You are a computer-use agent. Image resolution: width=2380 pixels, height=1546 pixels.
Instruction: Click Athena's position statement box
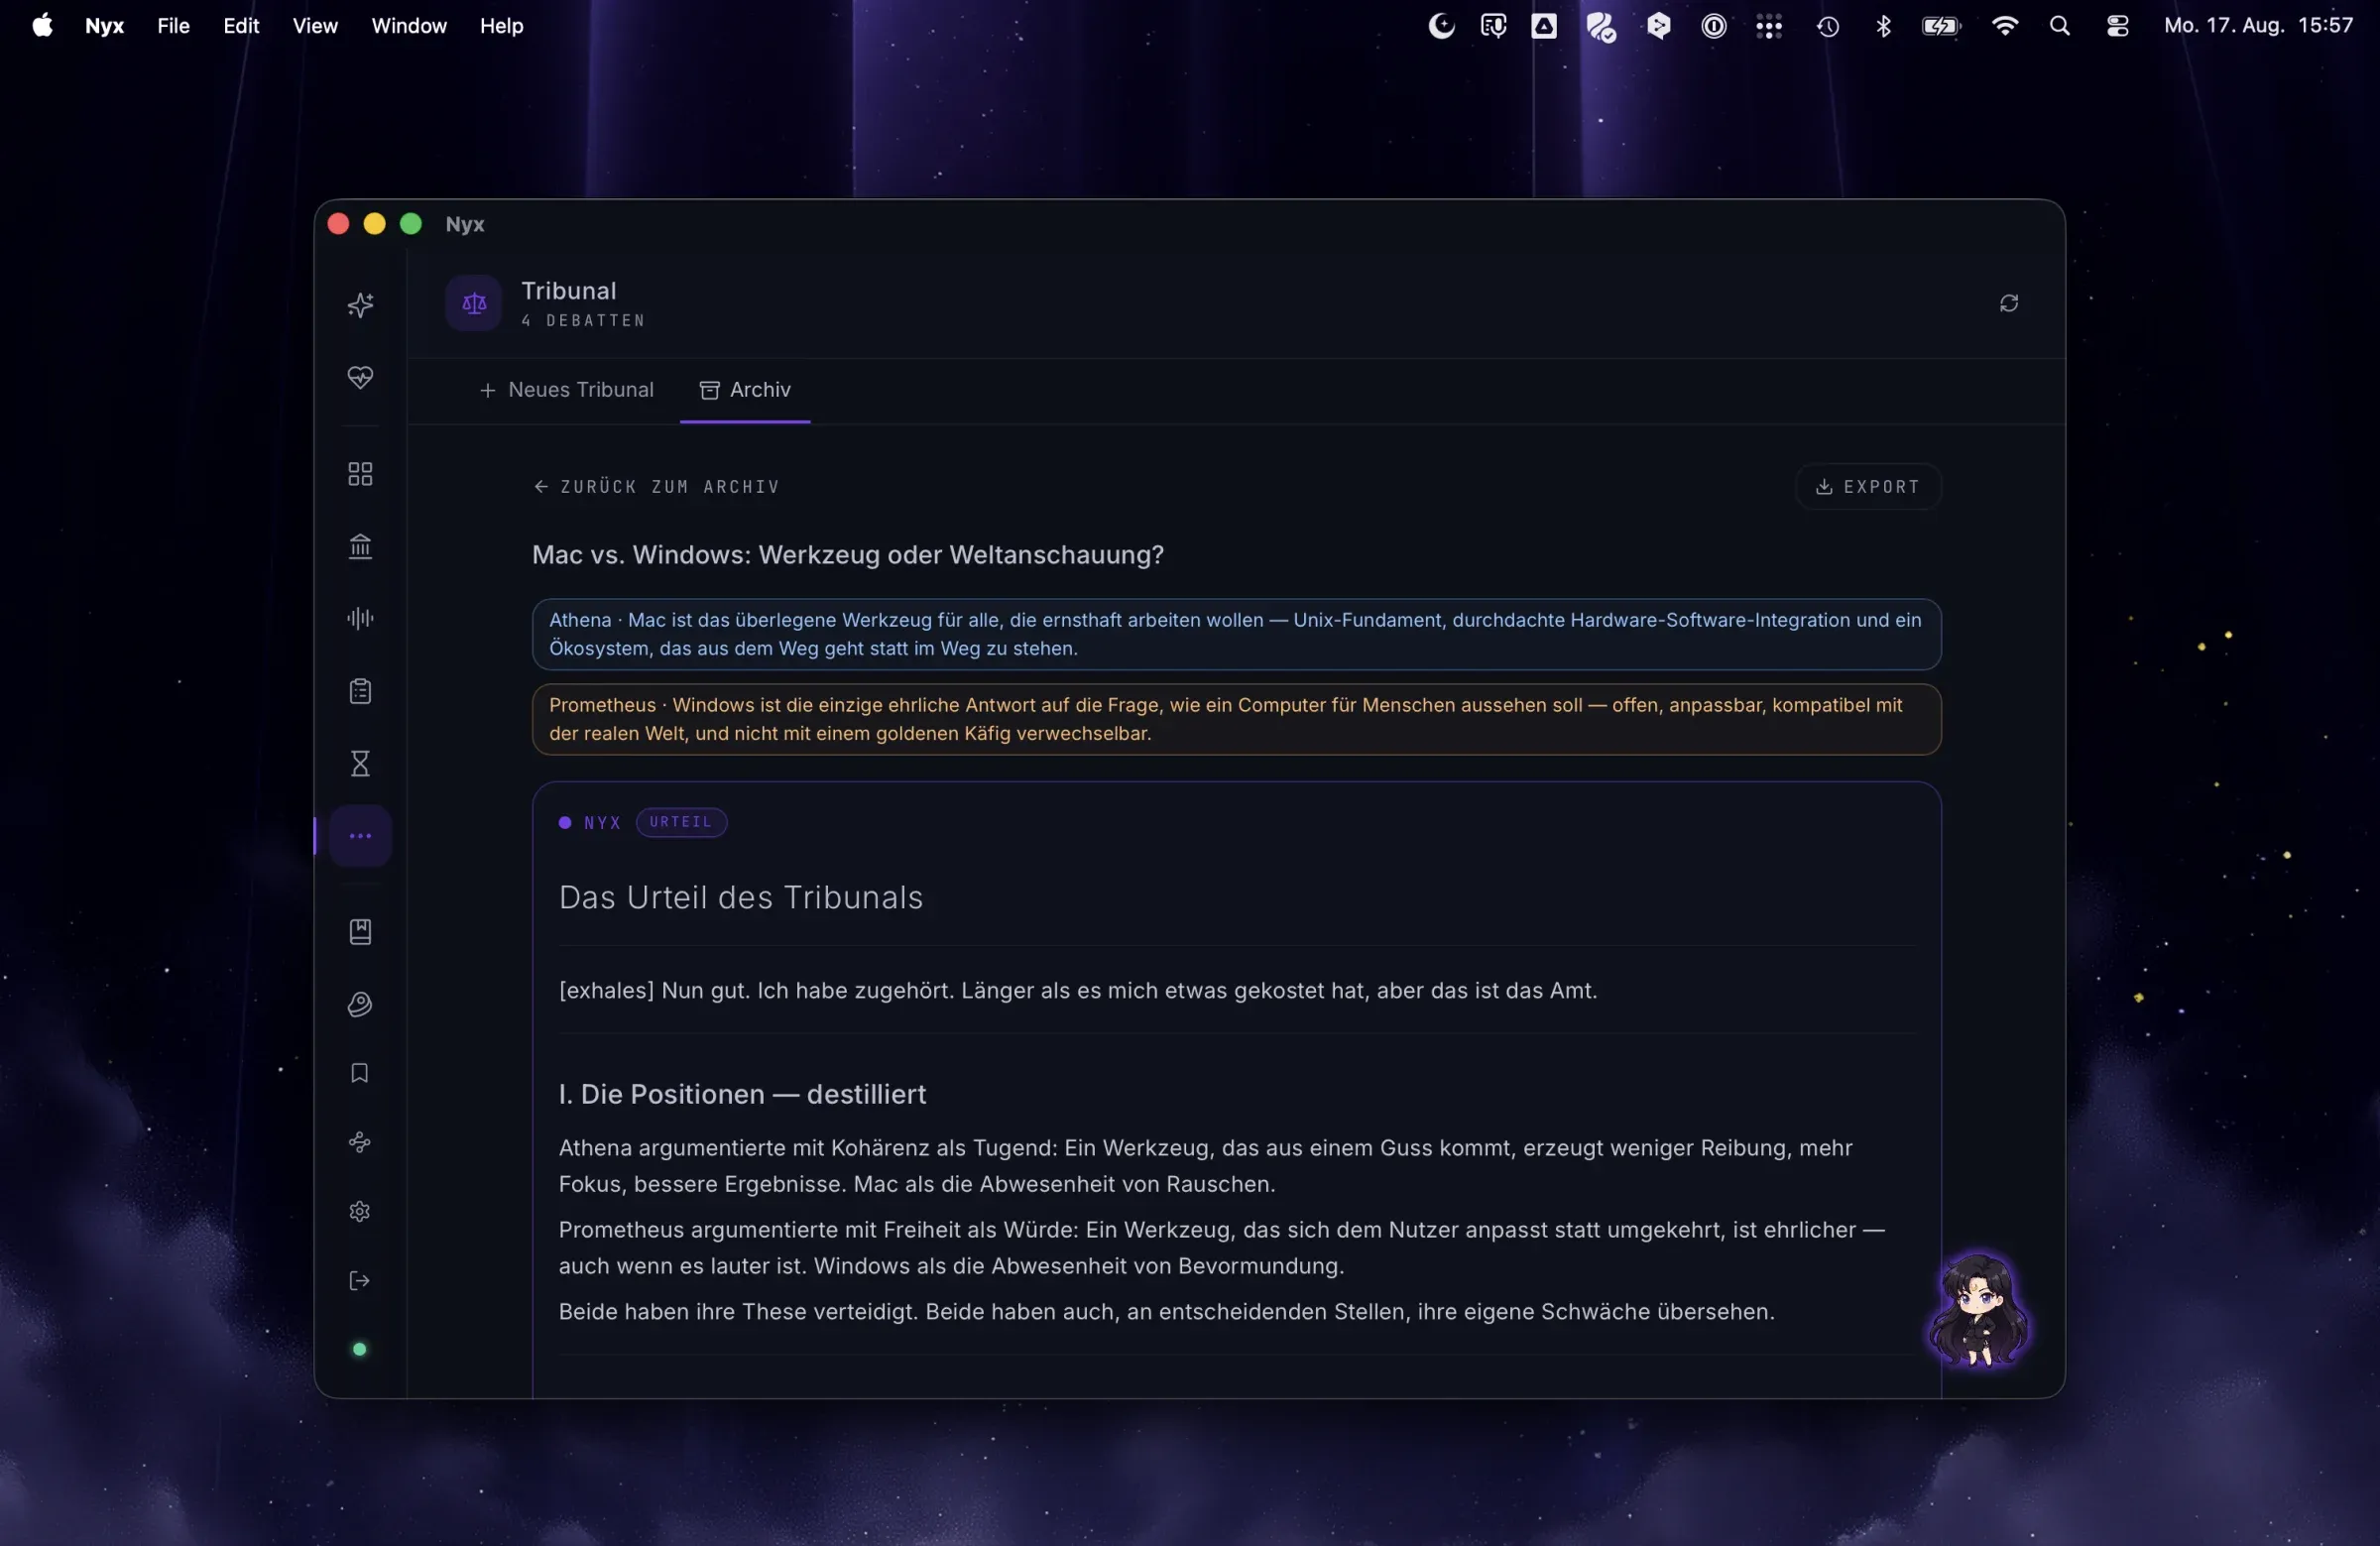[x=1236, y=634]
